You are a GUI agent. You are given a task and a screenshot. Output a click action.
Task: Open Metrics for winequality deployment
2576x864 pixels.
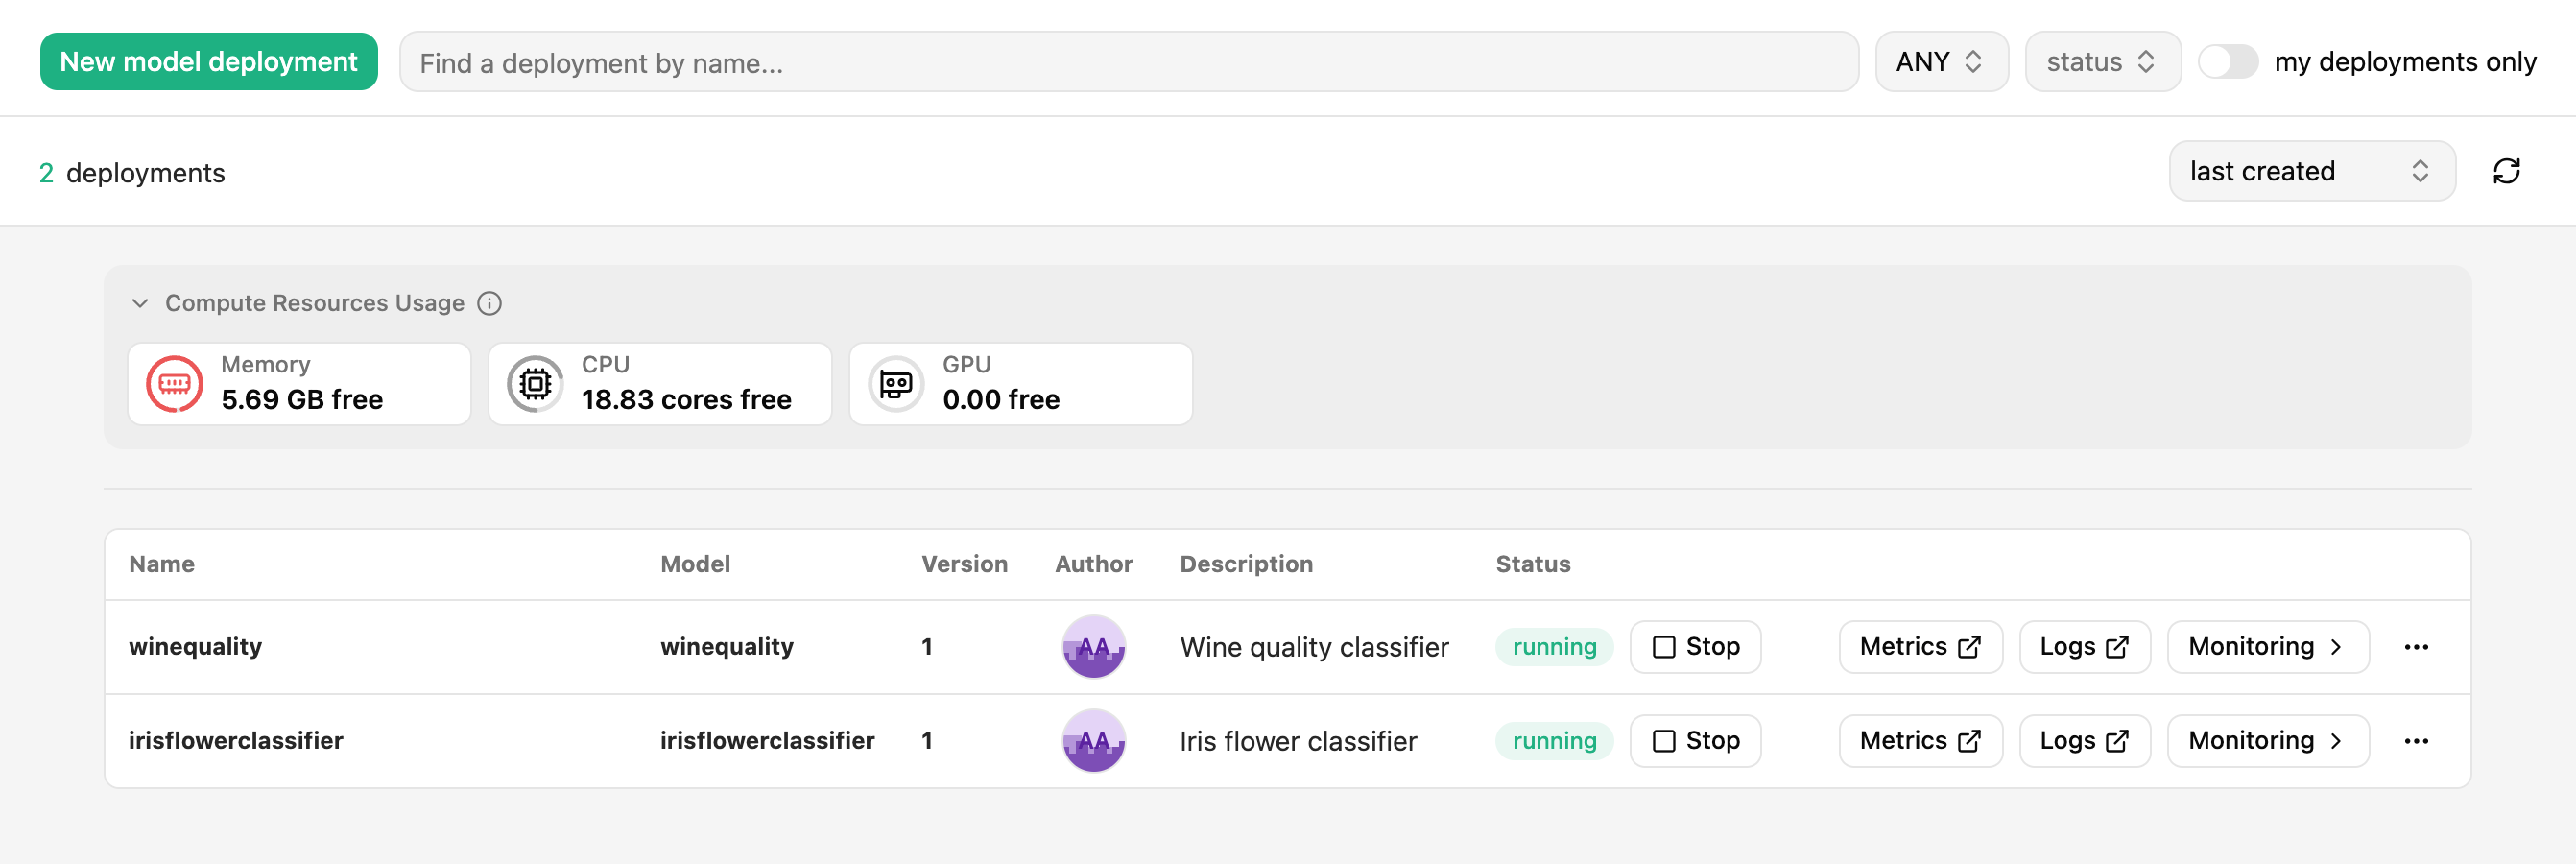click(x=1920, y=647)
